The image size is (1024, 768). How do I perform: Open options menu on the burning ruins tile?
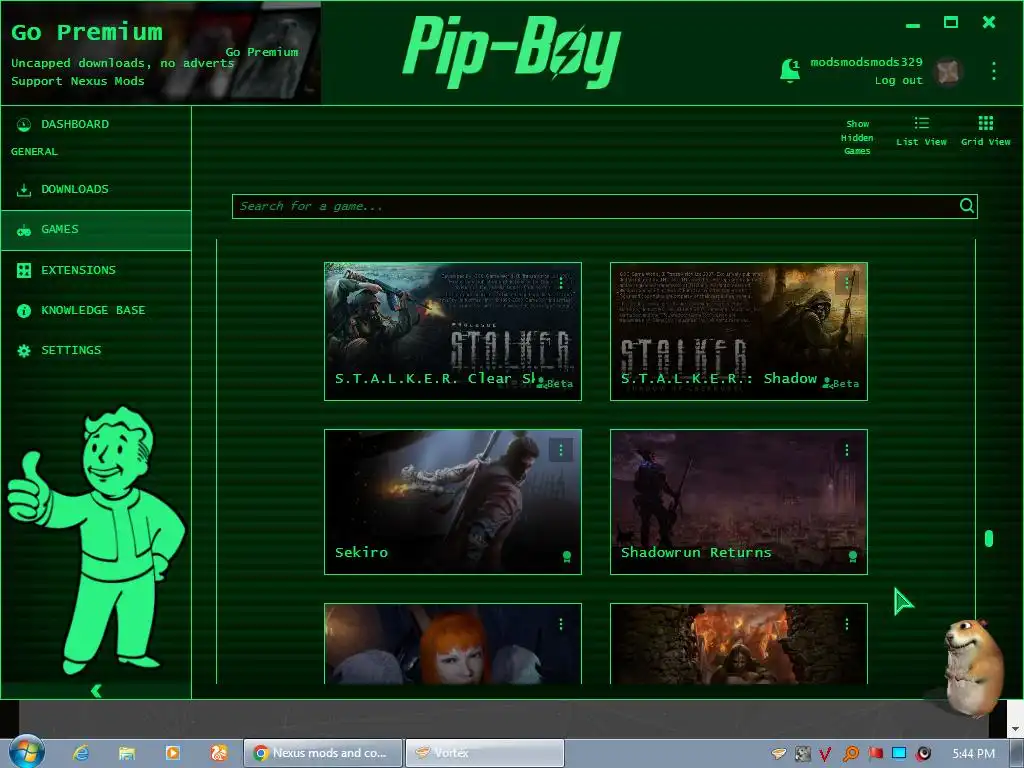pos(847,624)
